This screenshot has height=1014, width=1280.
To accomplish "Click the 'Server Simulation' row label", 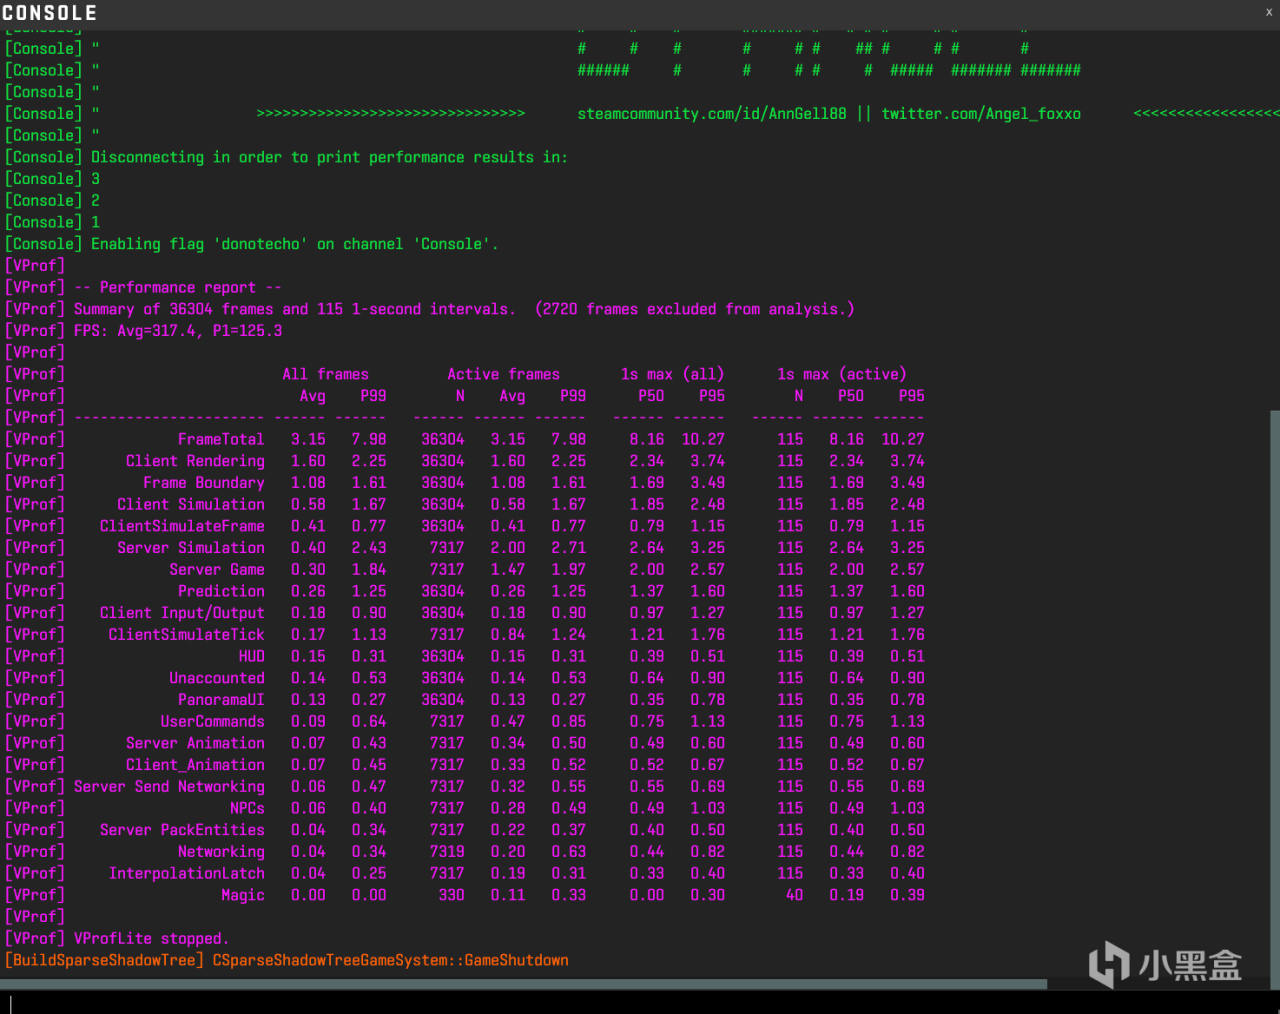I will coord(191,548).
